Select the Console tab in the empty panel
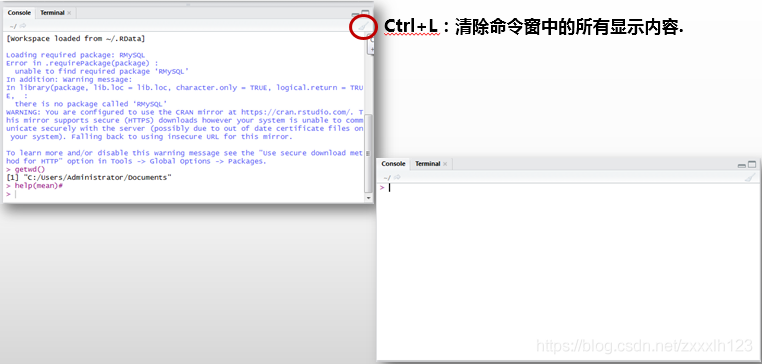Image resolution: width=762 pixels, height=364 pixels. pyautogui.click(x=393, y=164)
